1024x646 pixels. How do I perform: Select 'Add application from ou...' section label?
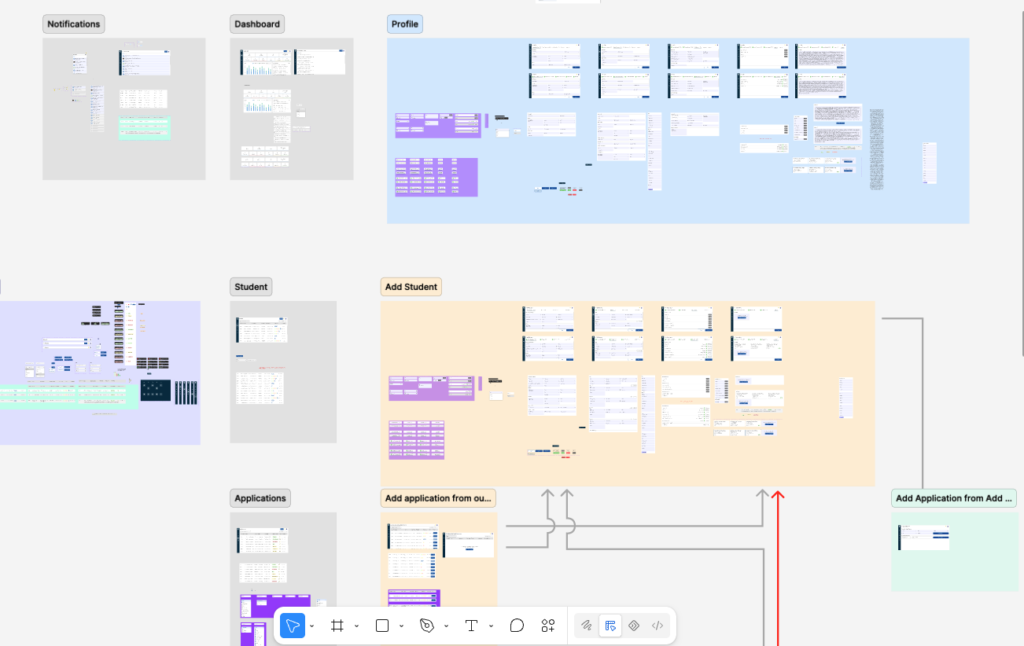[438, 498]
